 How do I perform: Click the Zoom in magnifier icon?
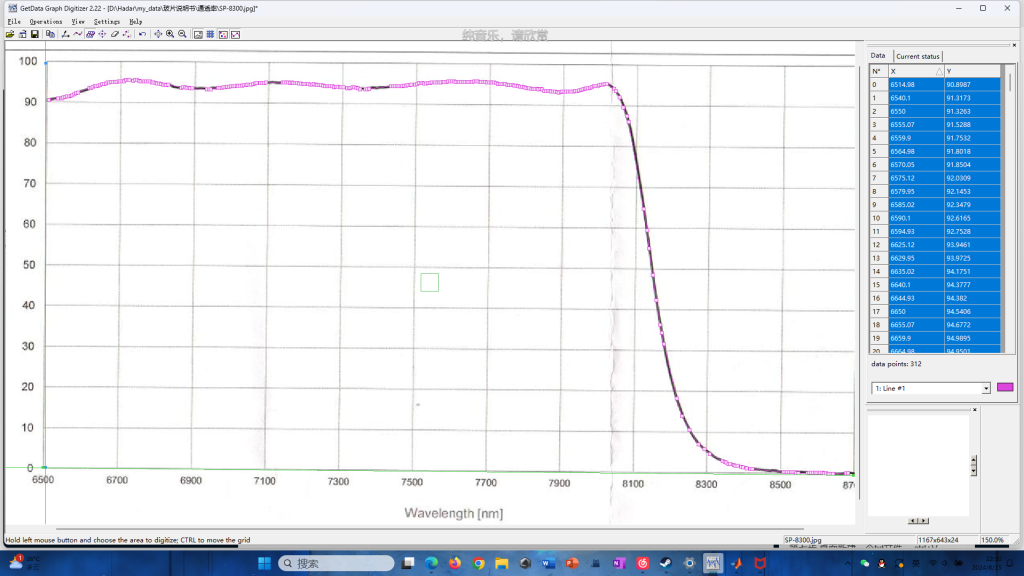pos(170,34)
